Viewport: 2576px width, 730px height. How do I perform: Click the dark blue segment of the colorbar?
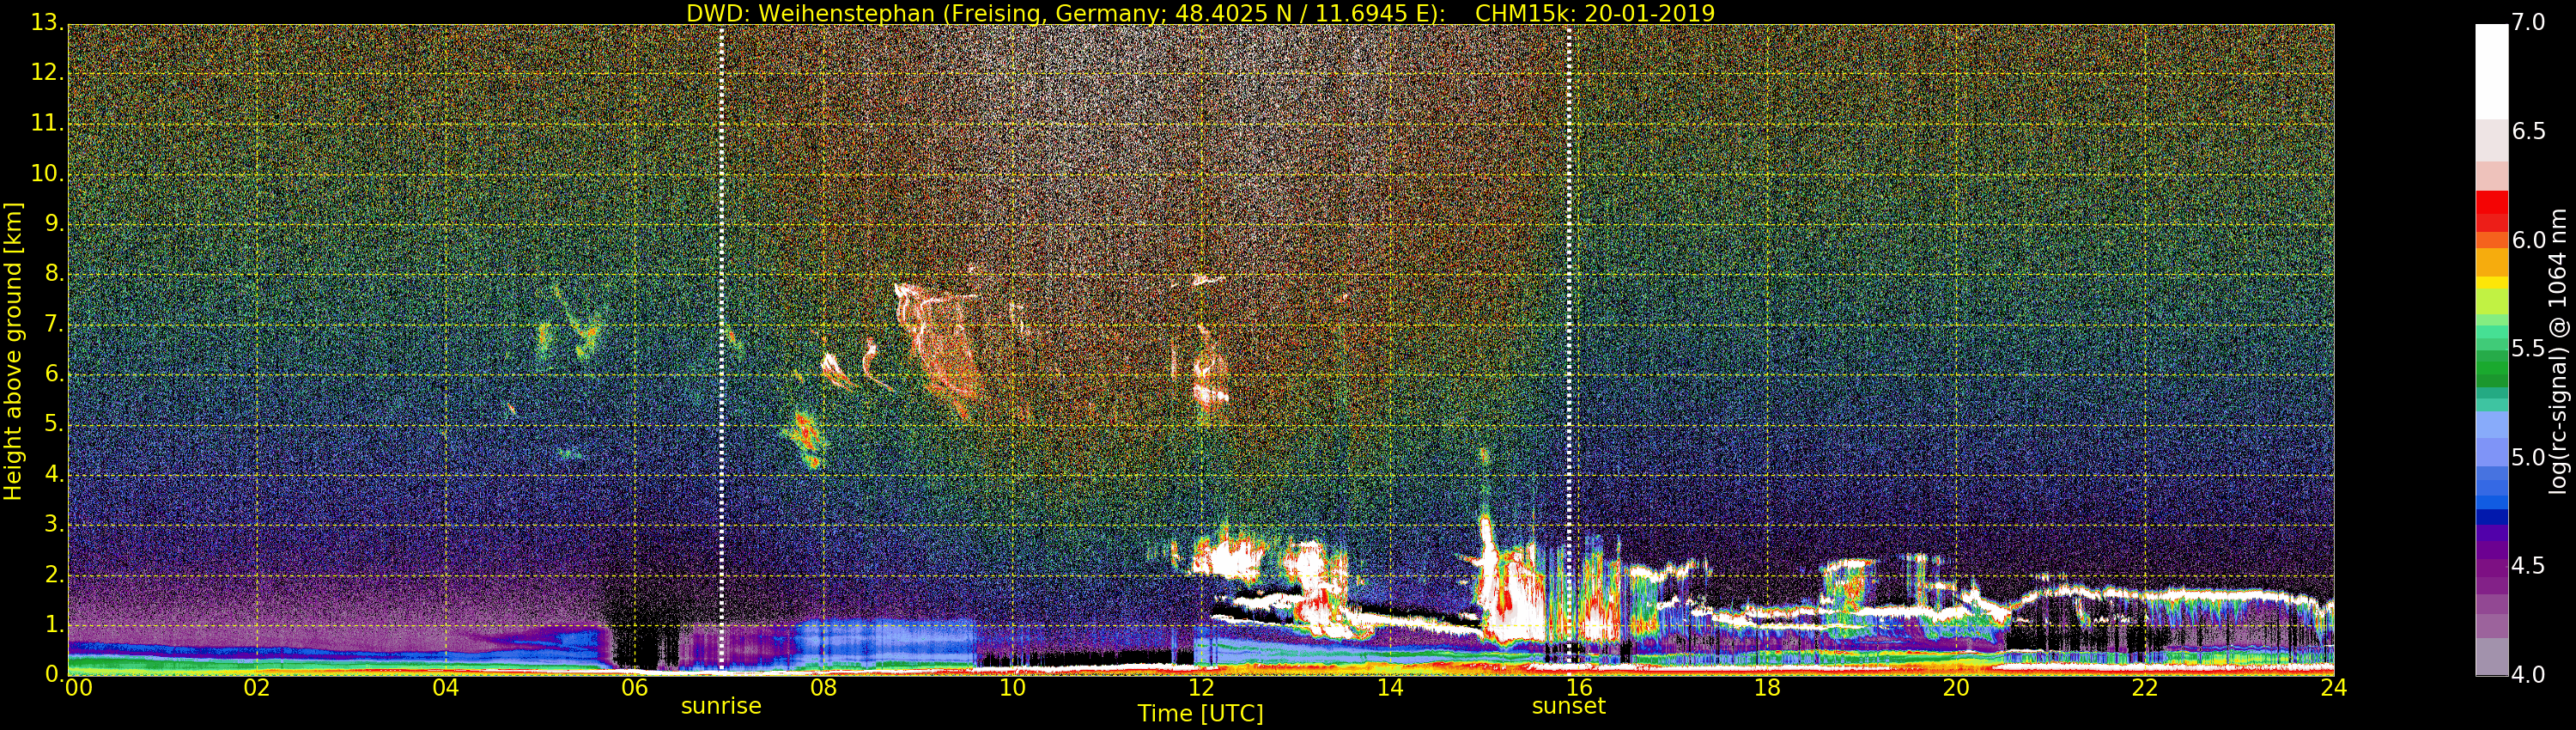[2491, 517]
